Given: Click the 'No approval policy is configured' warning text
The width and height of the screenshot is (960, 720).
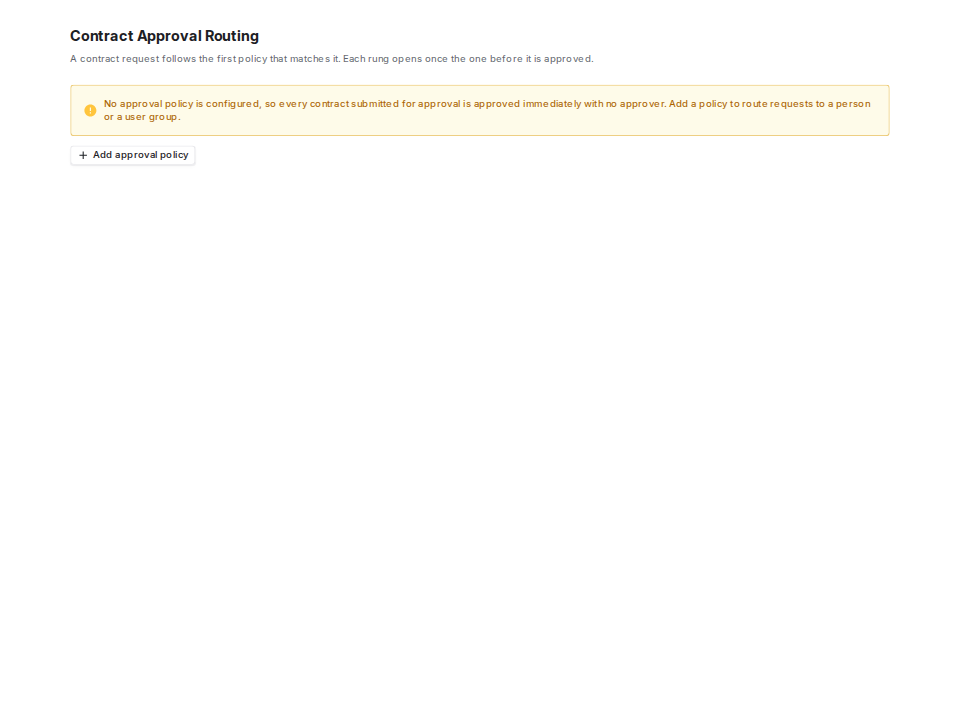Looking at the screenshot, I should pyautogui.click(x=487, y=110).
